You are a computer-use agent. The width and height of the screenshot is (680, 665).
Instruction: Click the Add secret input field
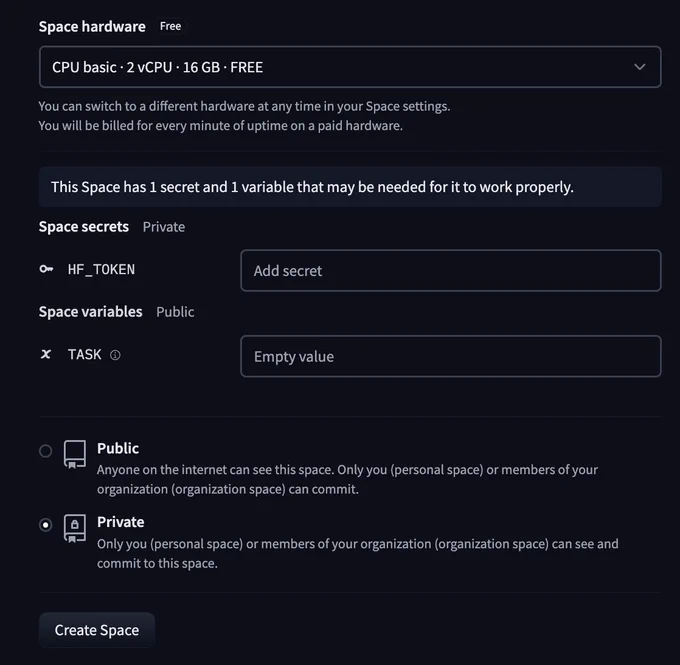(x=451, y=270)
